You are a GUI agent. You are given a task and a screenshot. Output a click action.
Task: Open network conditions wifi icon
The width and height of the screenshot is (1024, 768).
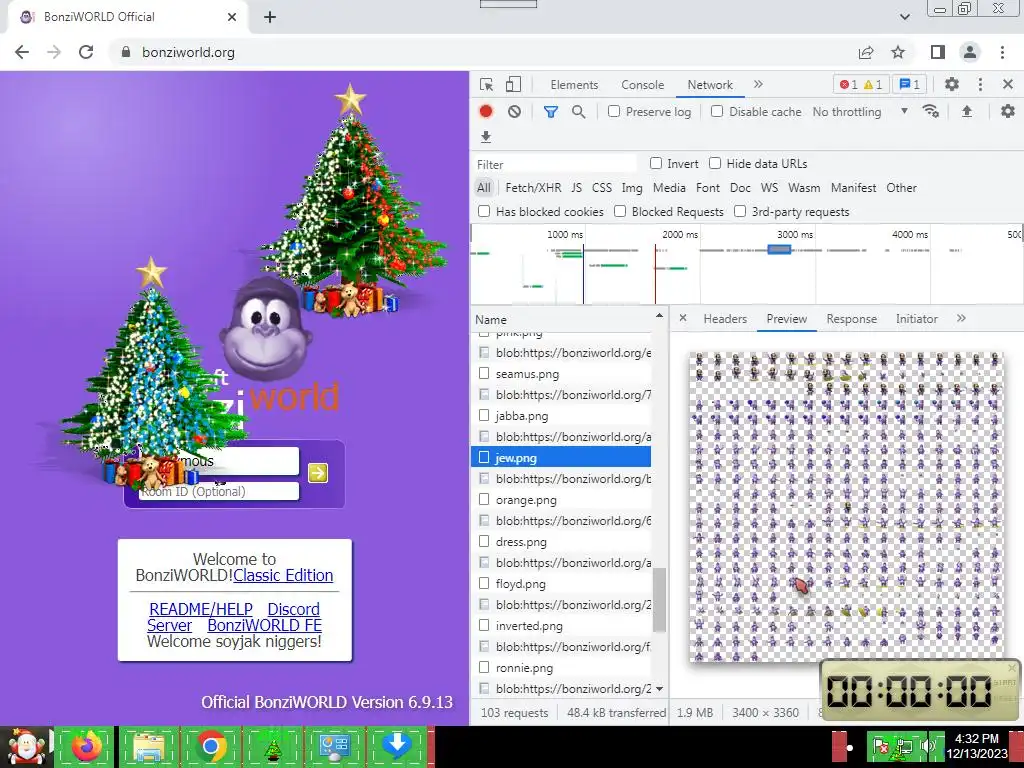point(931,111)
